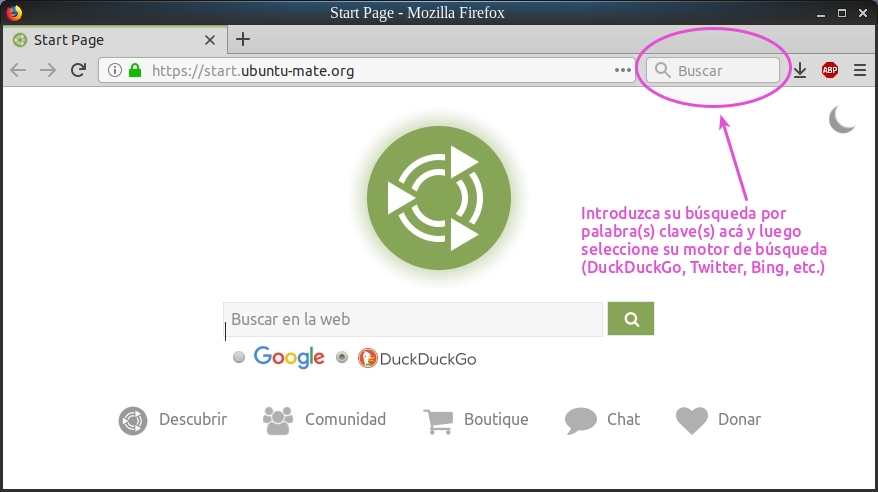Close the Start Page tab

[210, 40]
